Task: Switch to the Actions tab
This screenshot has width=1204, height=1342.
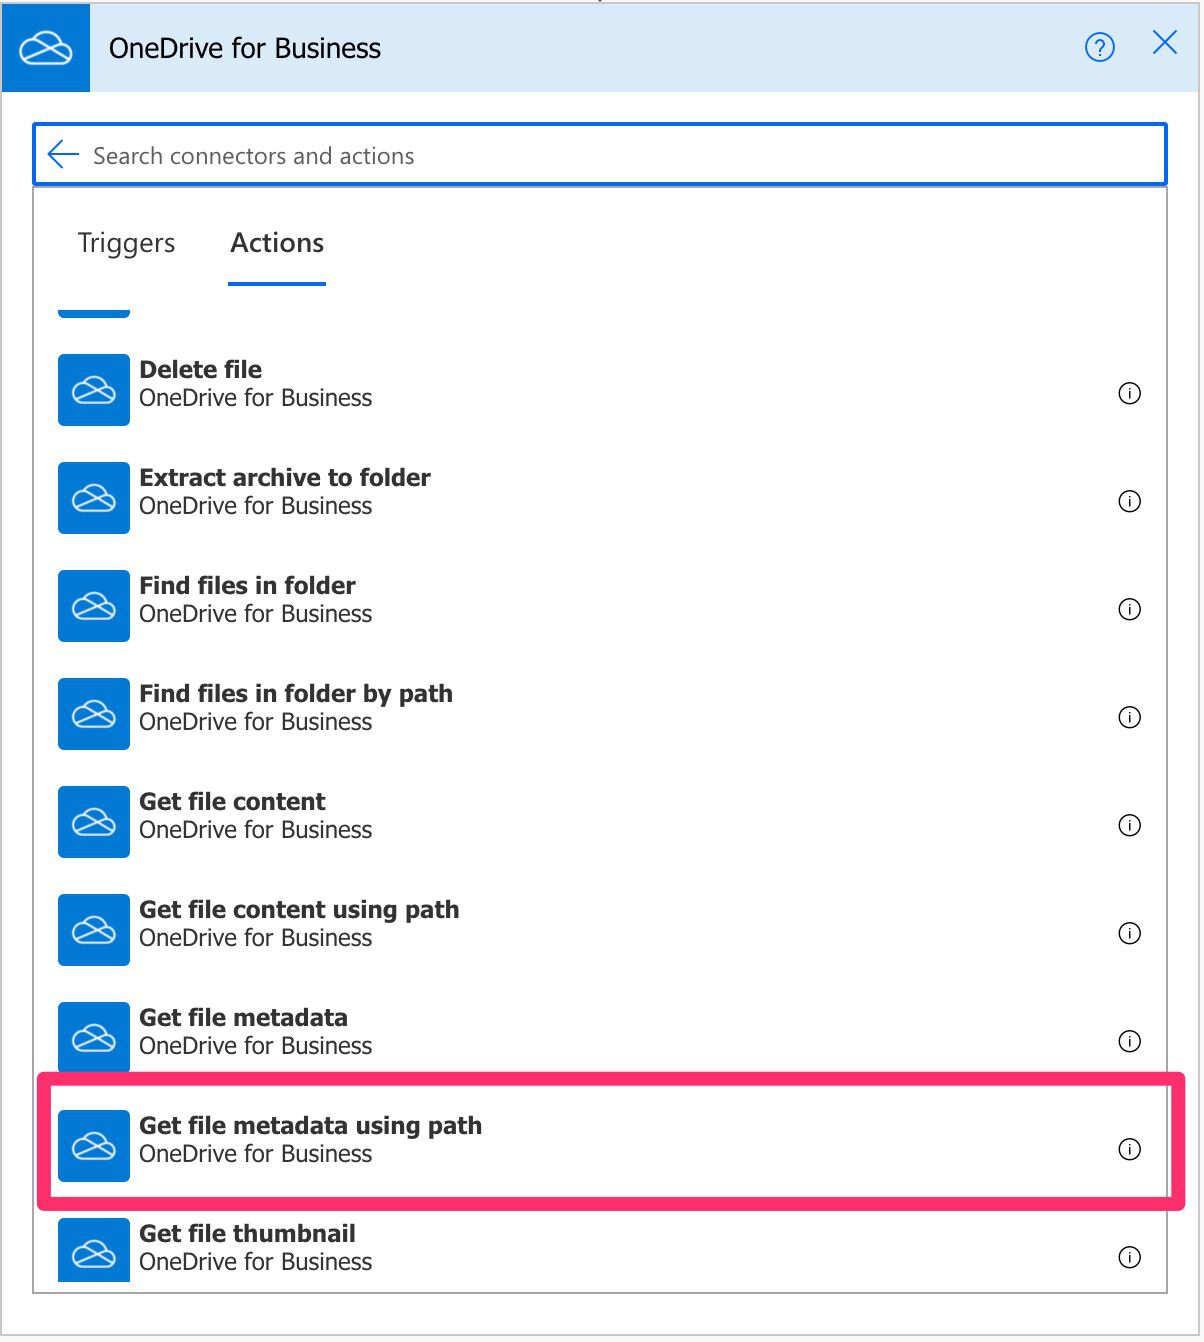Action: [276, 243]
